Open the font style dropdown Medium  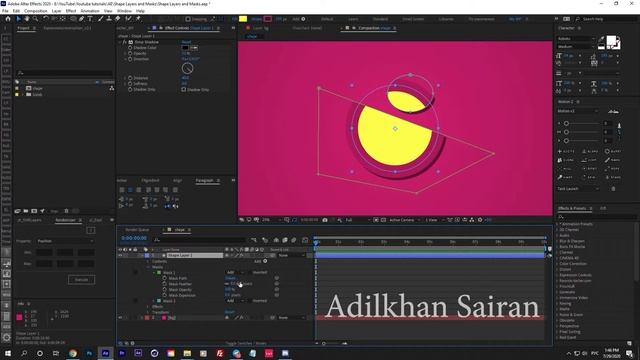coord(576,47)
